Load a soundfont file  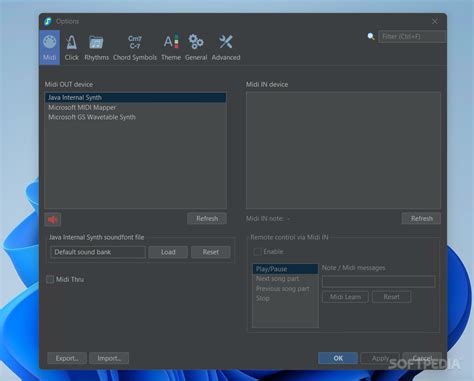click(x=168, y=252)
